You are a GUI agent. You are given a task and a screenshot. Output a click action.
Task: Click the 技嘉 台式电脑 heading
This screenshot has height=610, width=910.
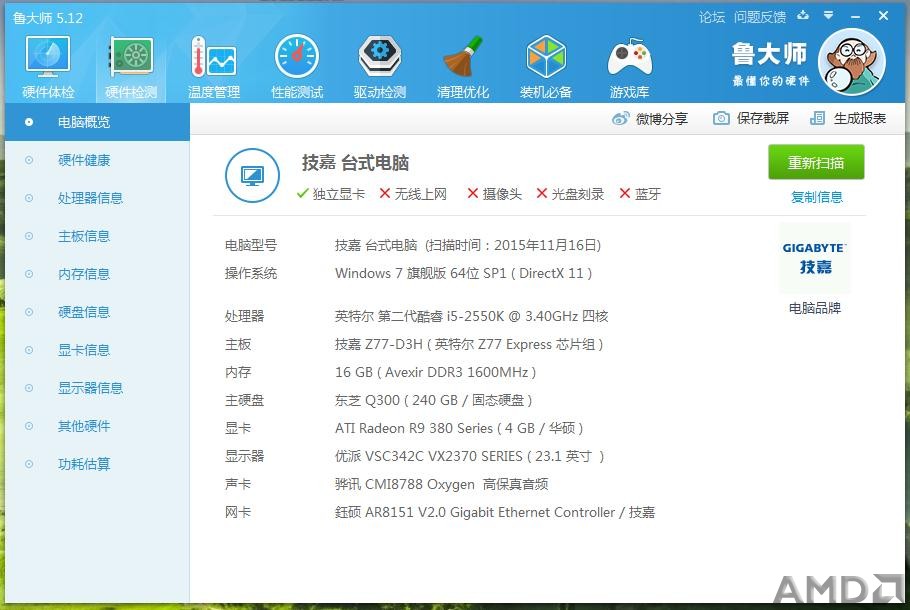355,163
